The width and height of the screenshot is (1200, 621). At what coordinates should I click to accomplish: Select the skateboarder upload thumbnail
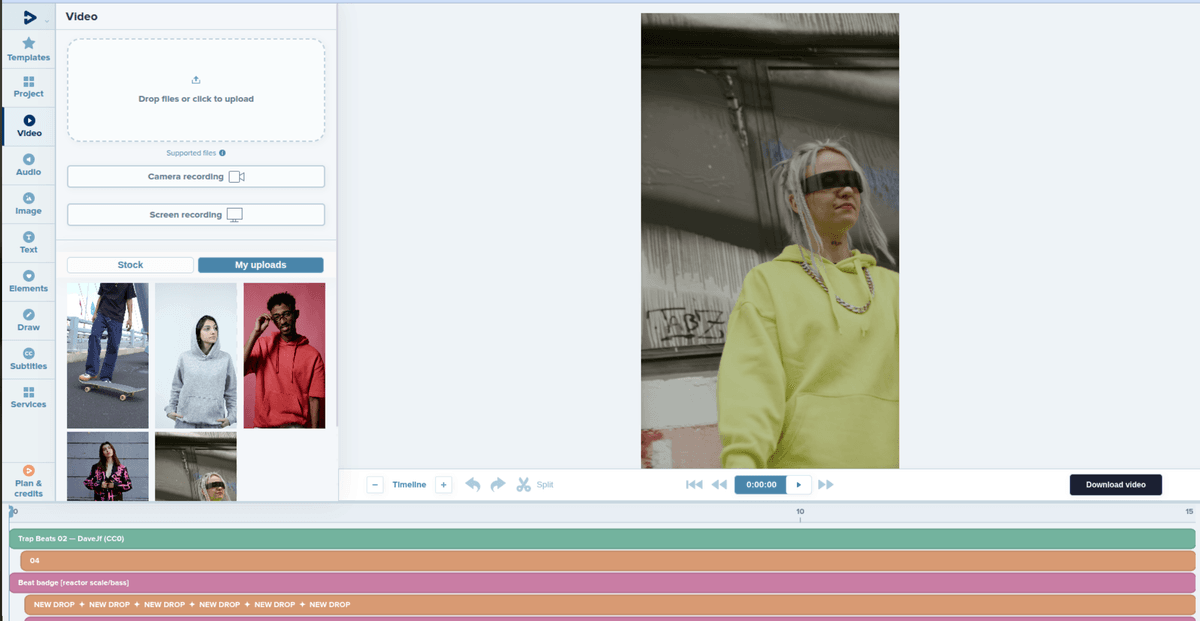point(108,355)
